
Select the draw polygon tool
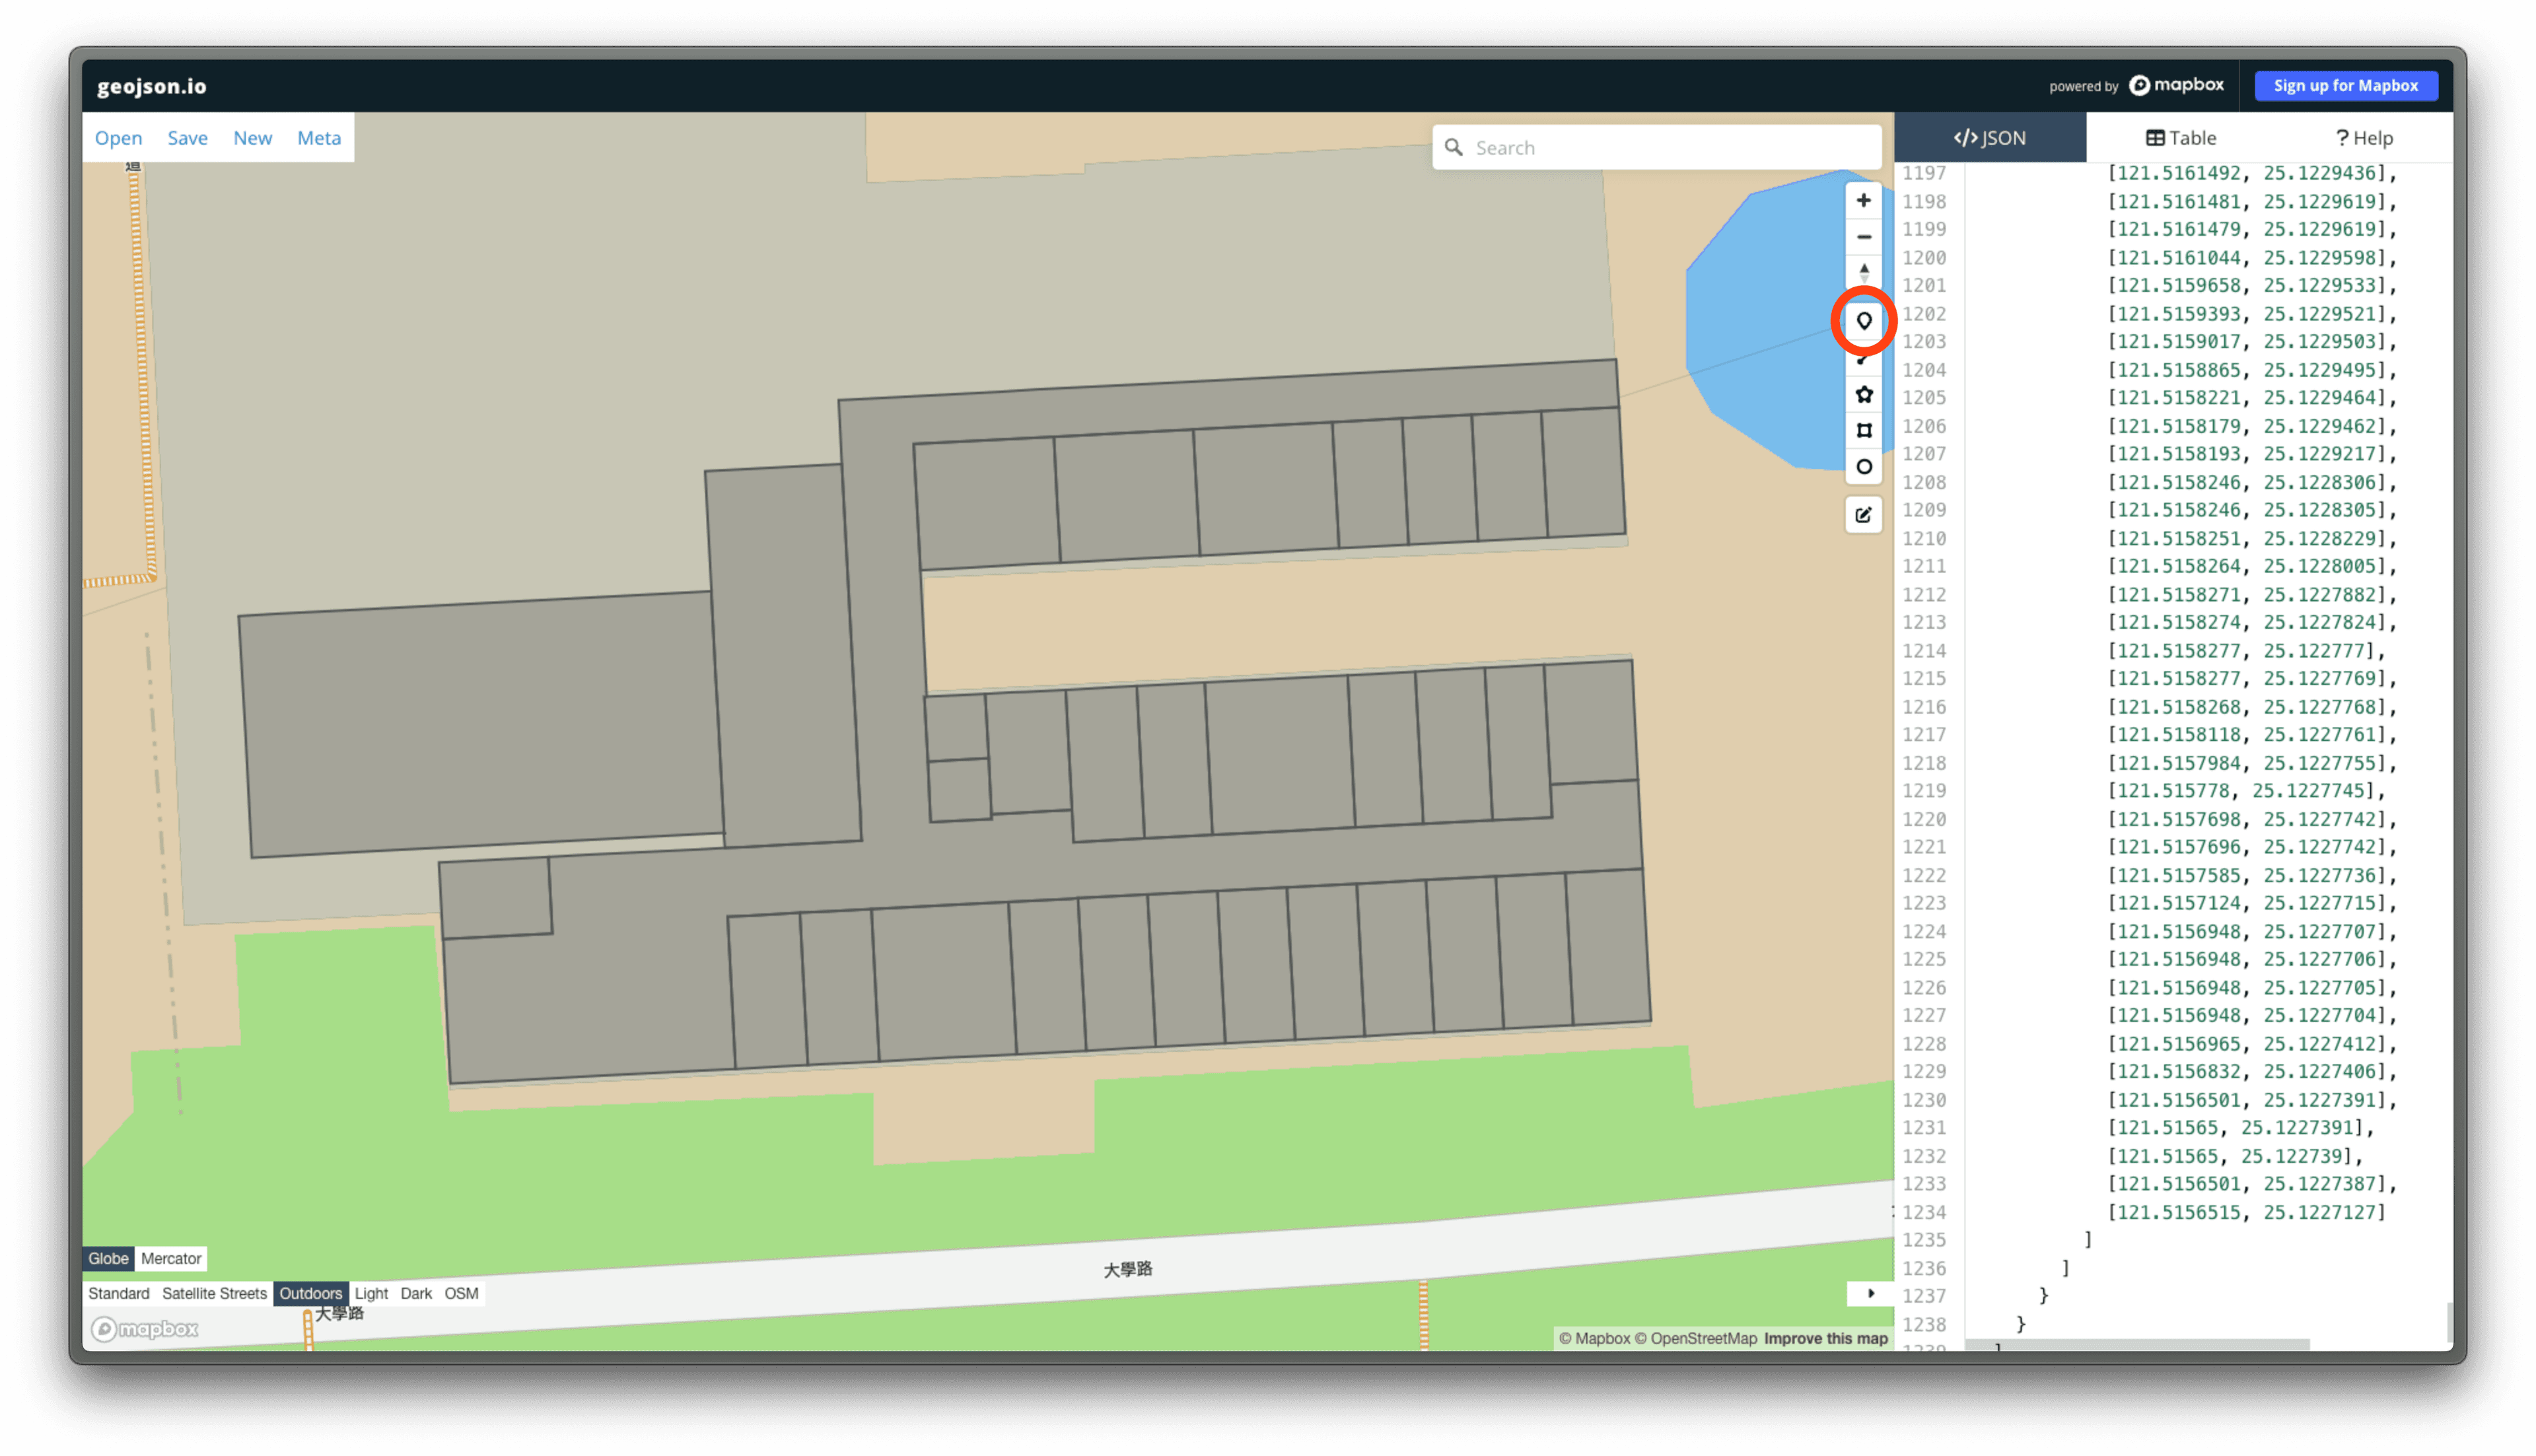(1863, 394)
